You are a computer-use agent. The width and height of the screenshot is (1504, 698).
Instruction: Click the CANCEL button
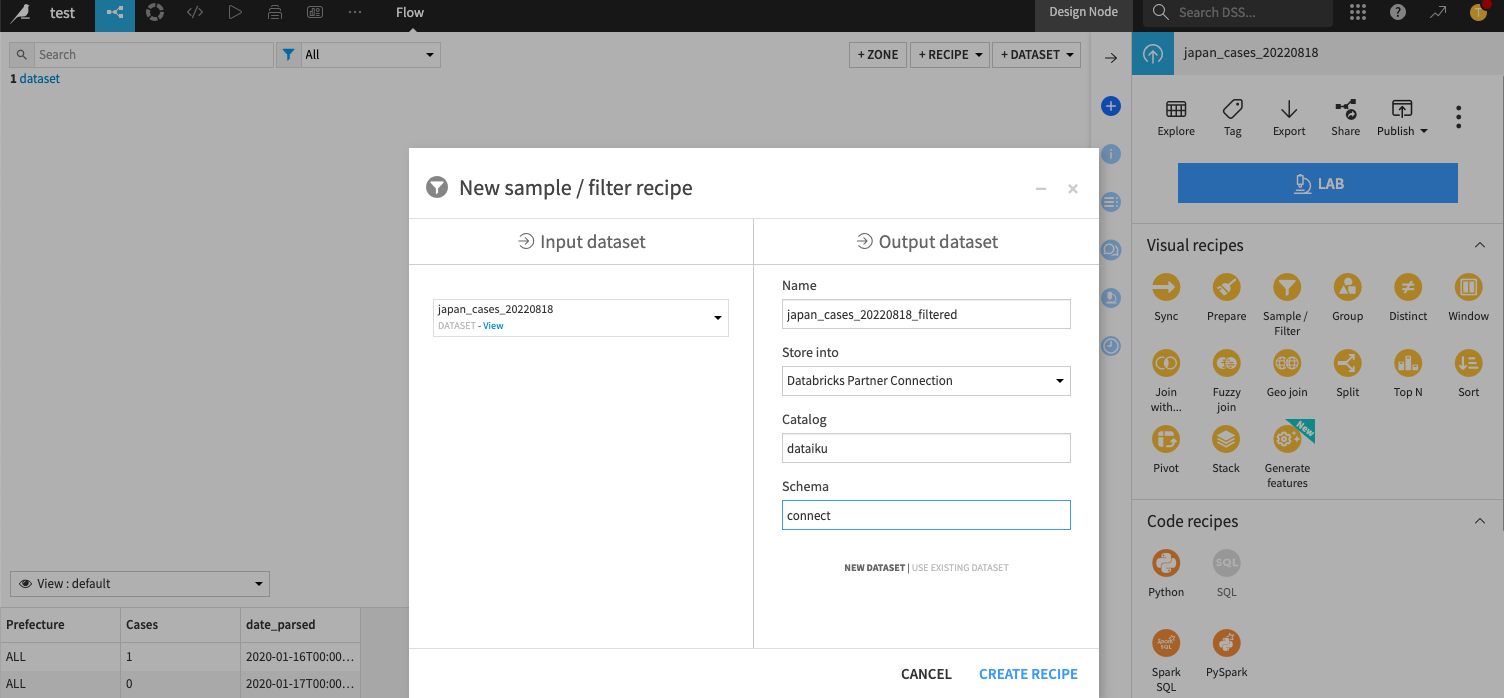click(x=926, y=674)
